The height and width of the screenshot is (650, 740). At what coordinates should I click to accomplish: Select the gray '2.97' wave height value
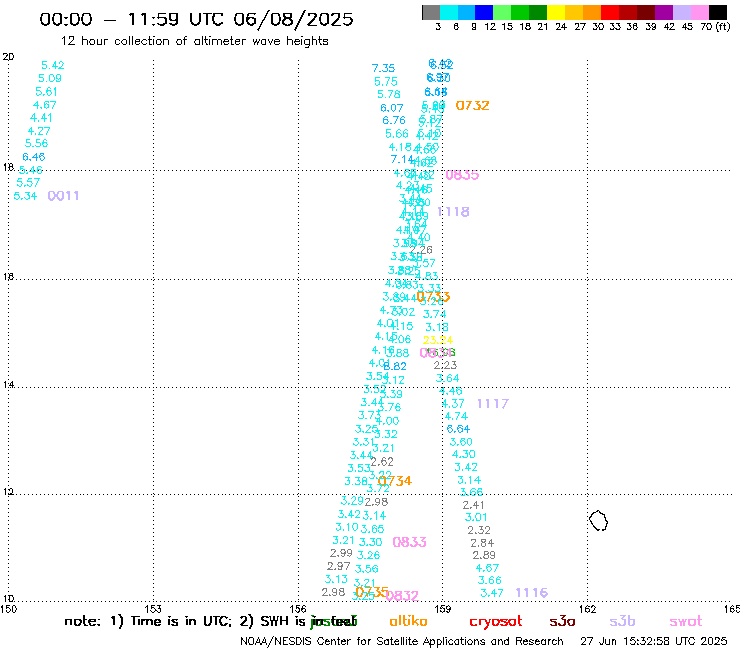point(338,566)
